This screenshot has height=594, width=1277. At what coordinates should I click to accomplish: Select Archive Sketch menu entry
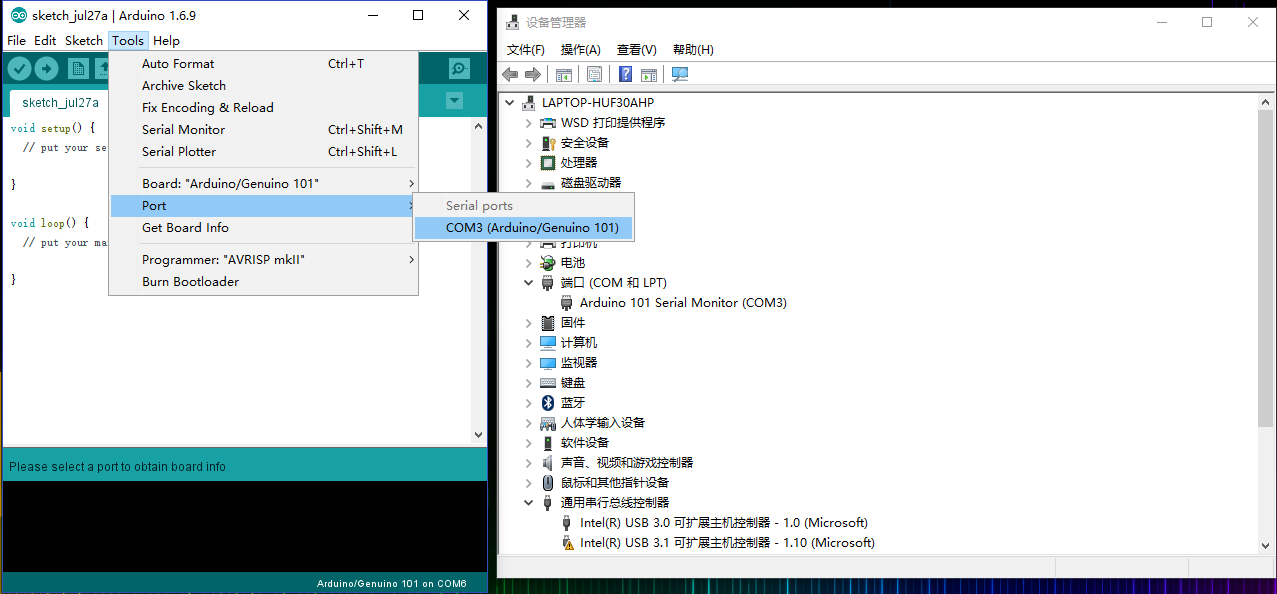click(x=263, y=85)
